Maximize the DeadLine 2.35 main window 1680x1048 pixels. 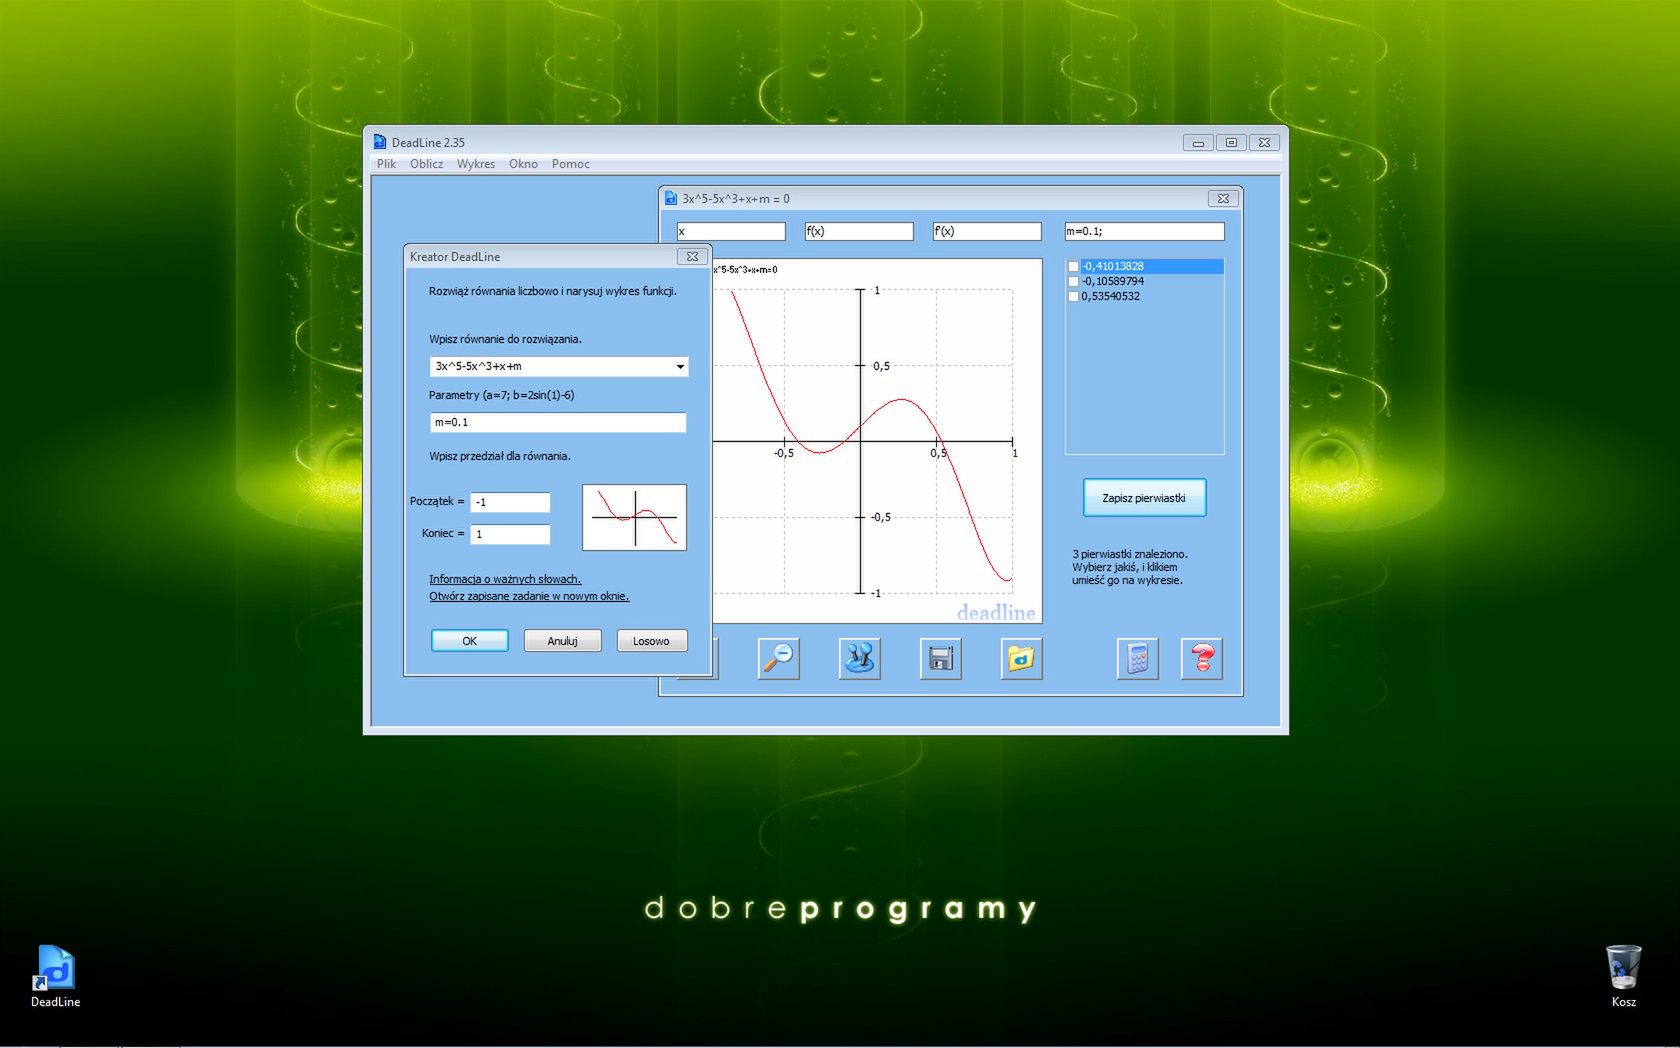(x=1231, y=143)
